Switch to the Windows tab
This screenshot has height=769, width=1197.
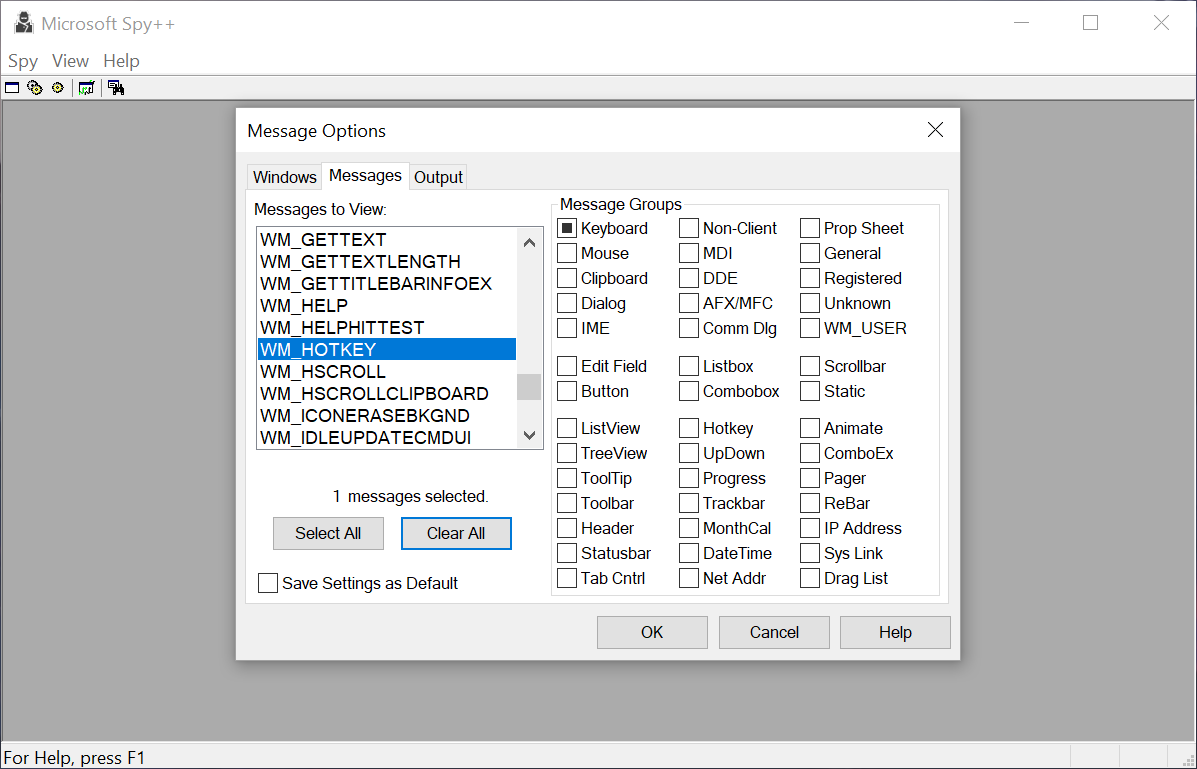point(285,177)
